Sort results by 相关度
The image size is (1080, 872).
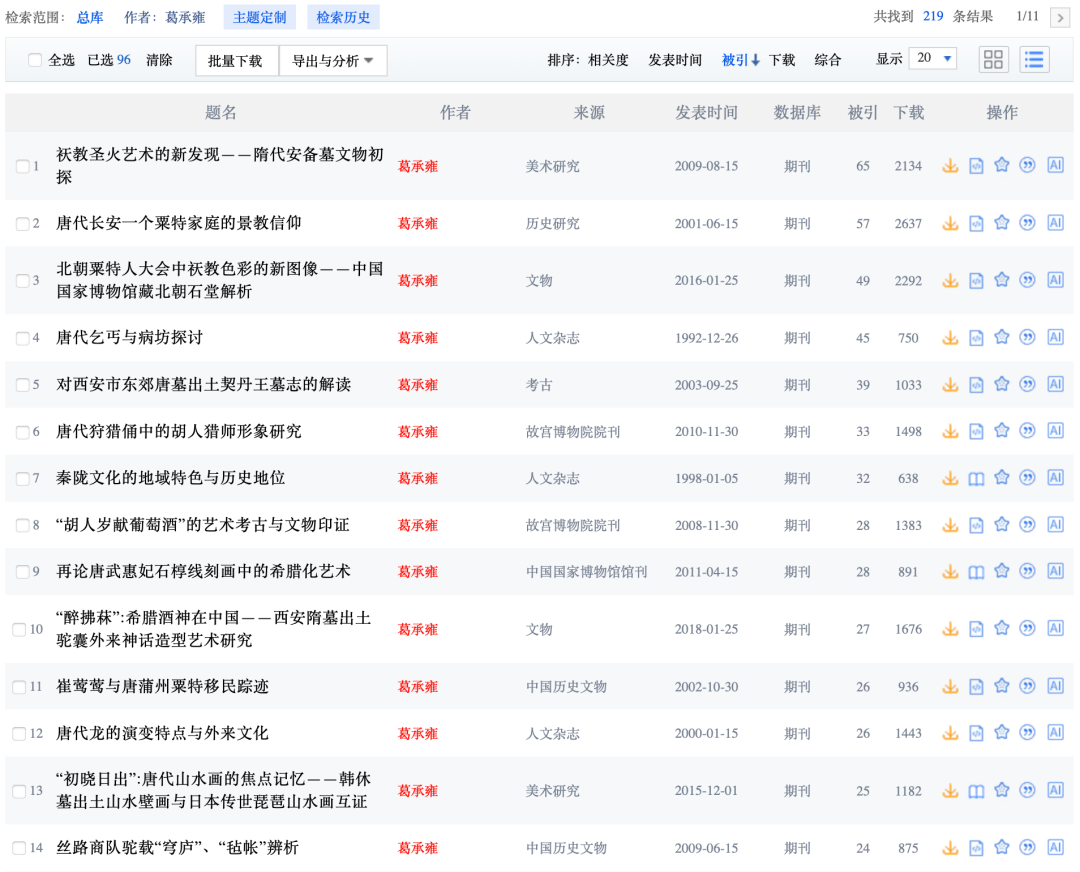coord(608,60)
